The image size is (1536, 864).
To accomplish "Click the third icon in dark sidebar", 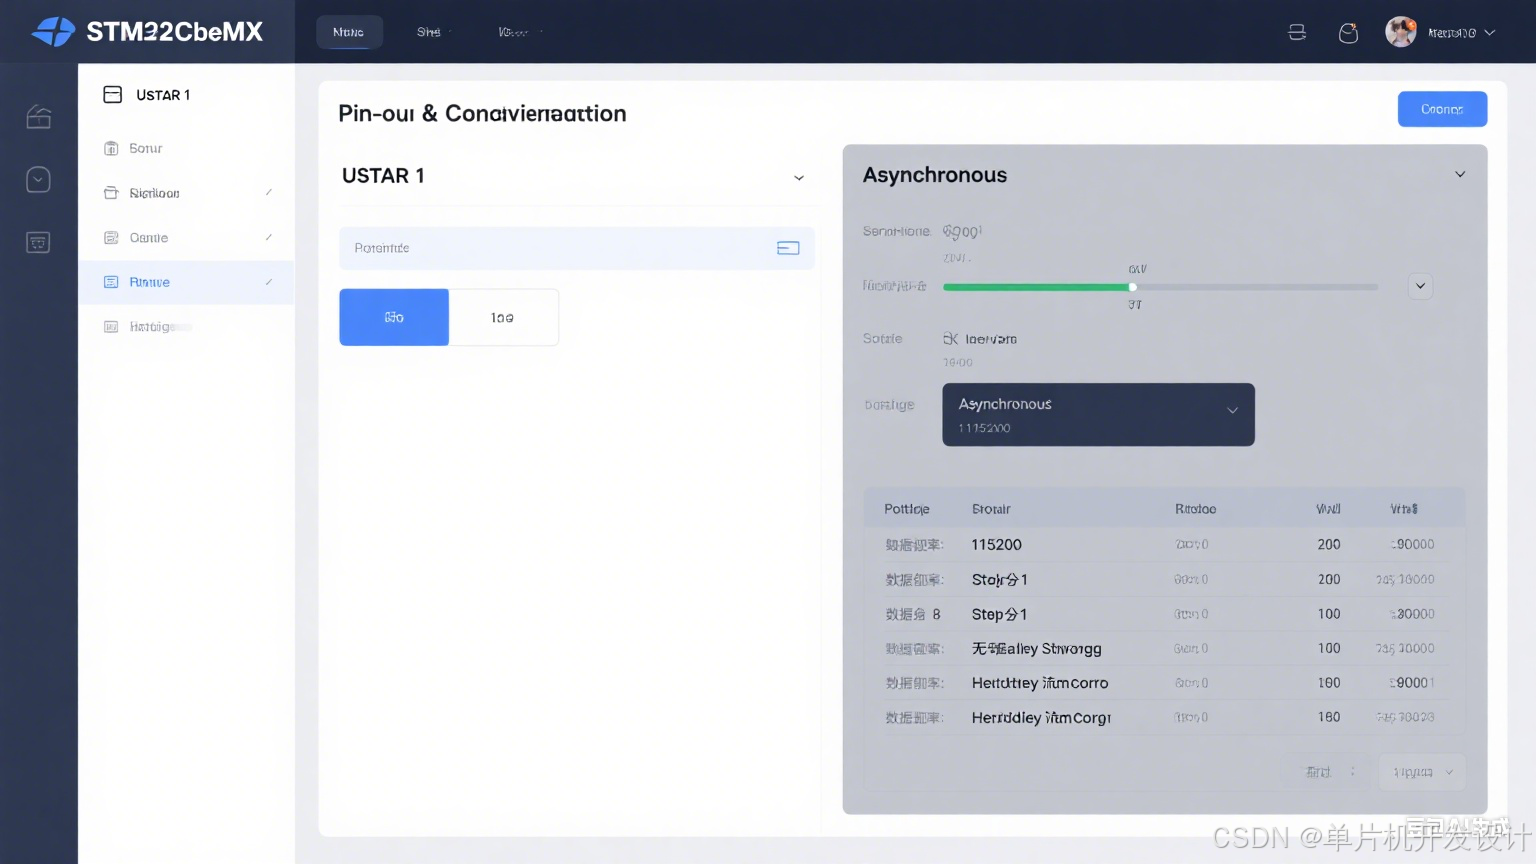I will click(38, 242).
